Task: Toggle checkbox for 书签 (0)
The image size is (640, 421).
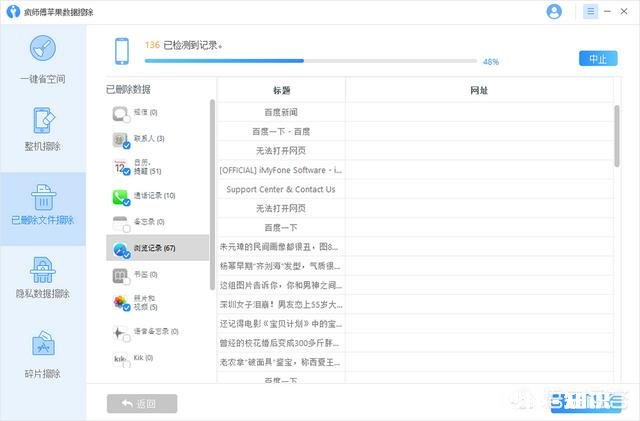Action: coord(127,281)
